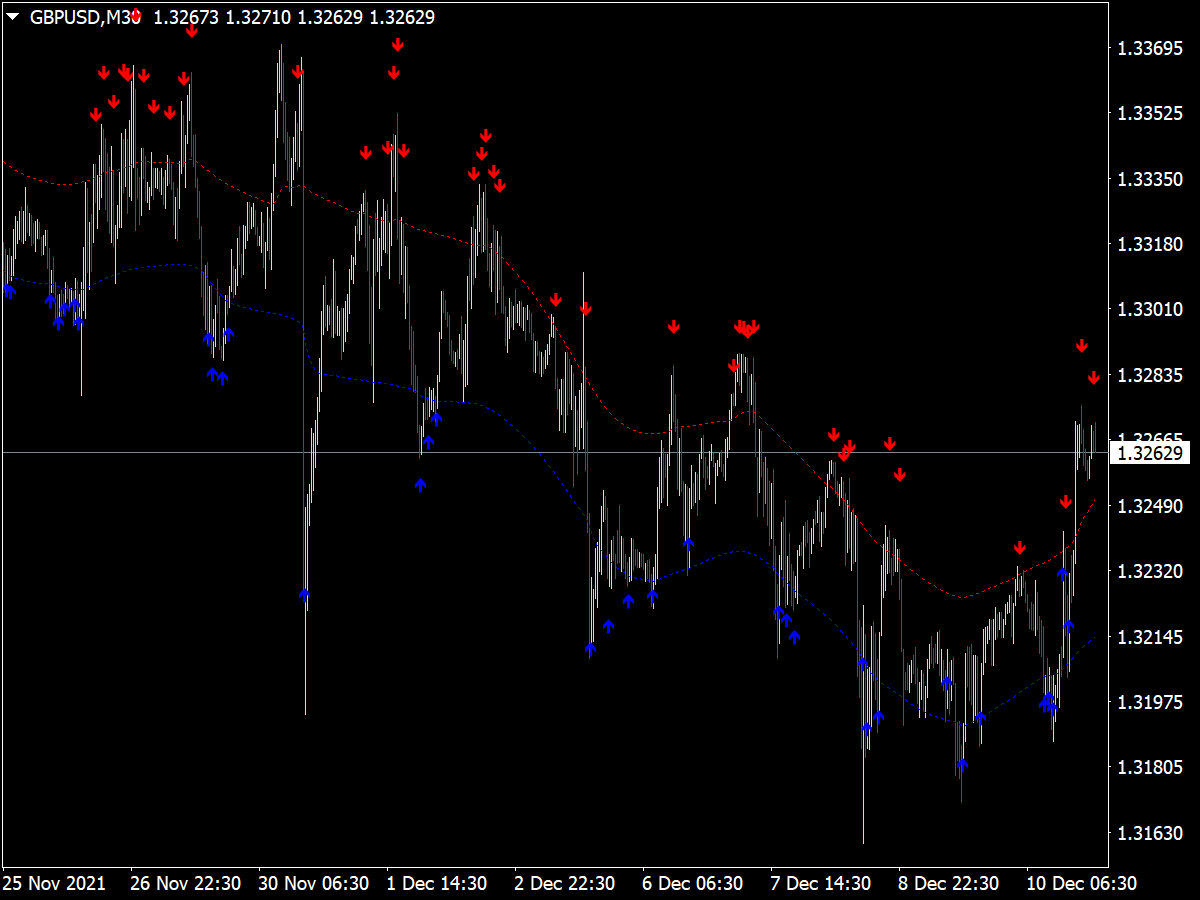Image resolution: width=1200 pixels, height=900 pixels.
Task: Click the 1.33695 price axis label
Action: pyautogui.click(x=1150, y=48)
